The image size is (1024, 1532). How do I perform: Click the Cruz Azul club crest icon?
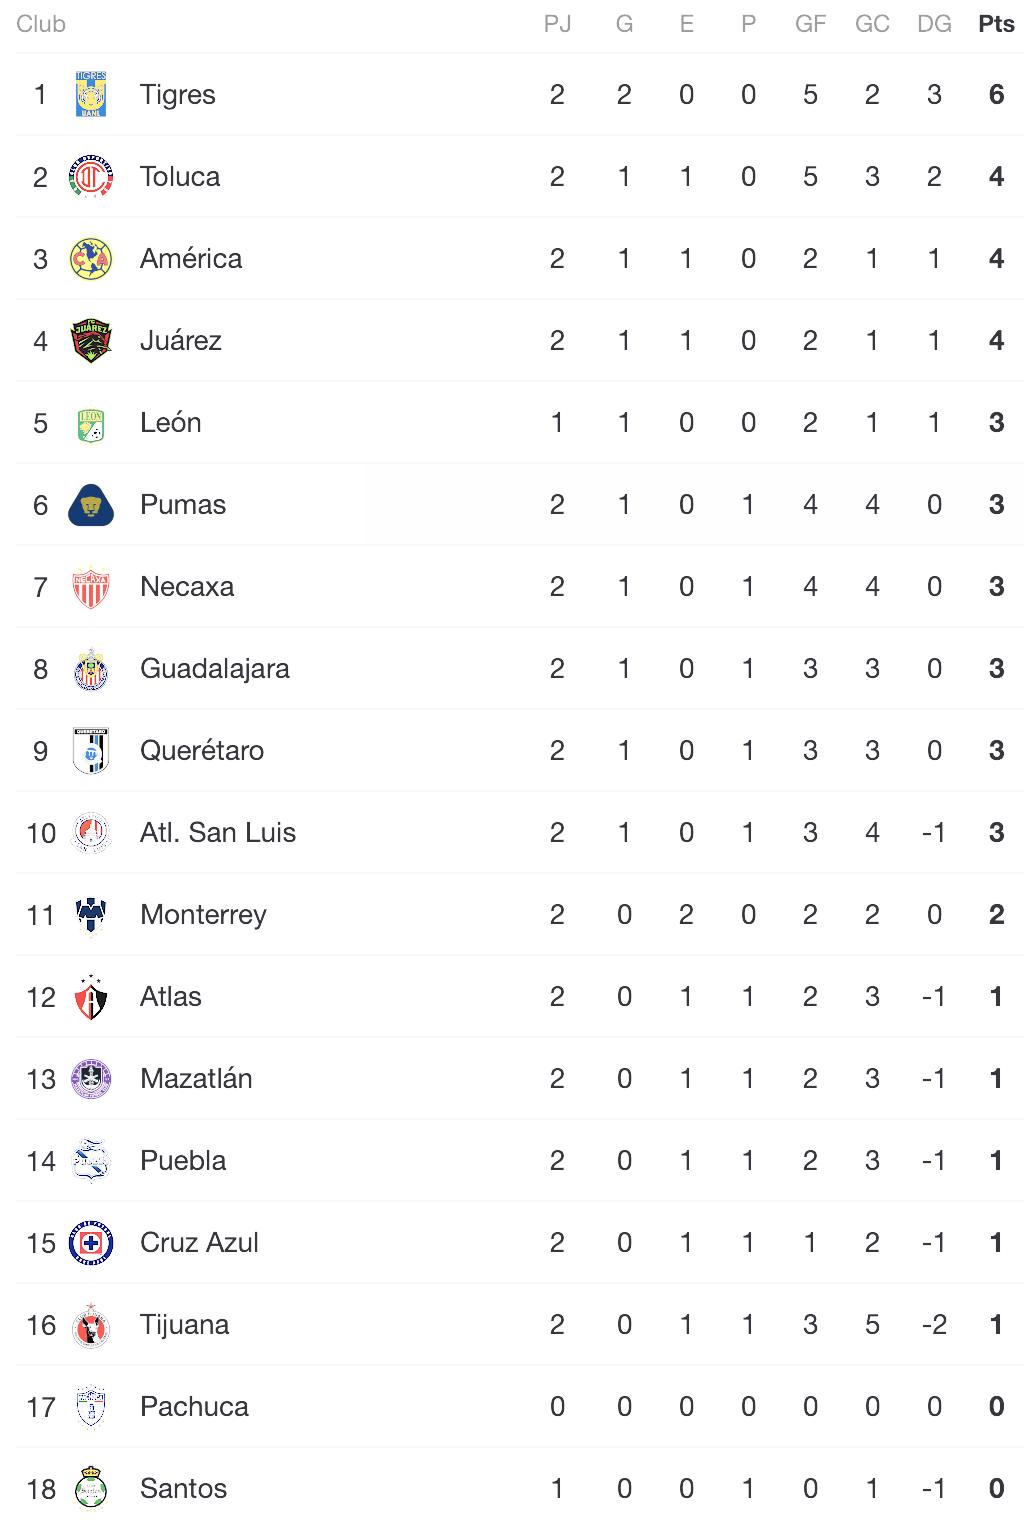tap(91, 1243)
